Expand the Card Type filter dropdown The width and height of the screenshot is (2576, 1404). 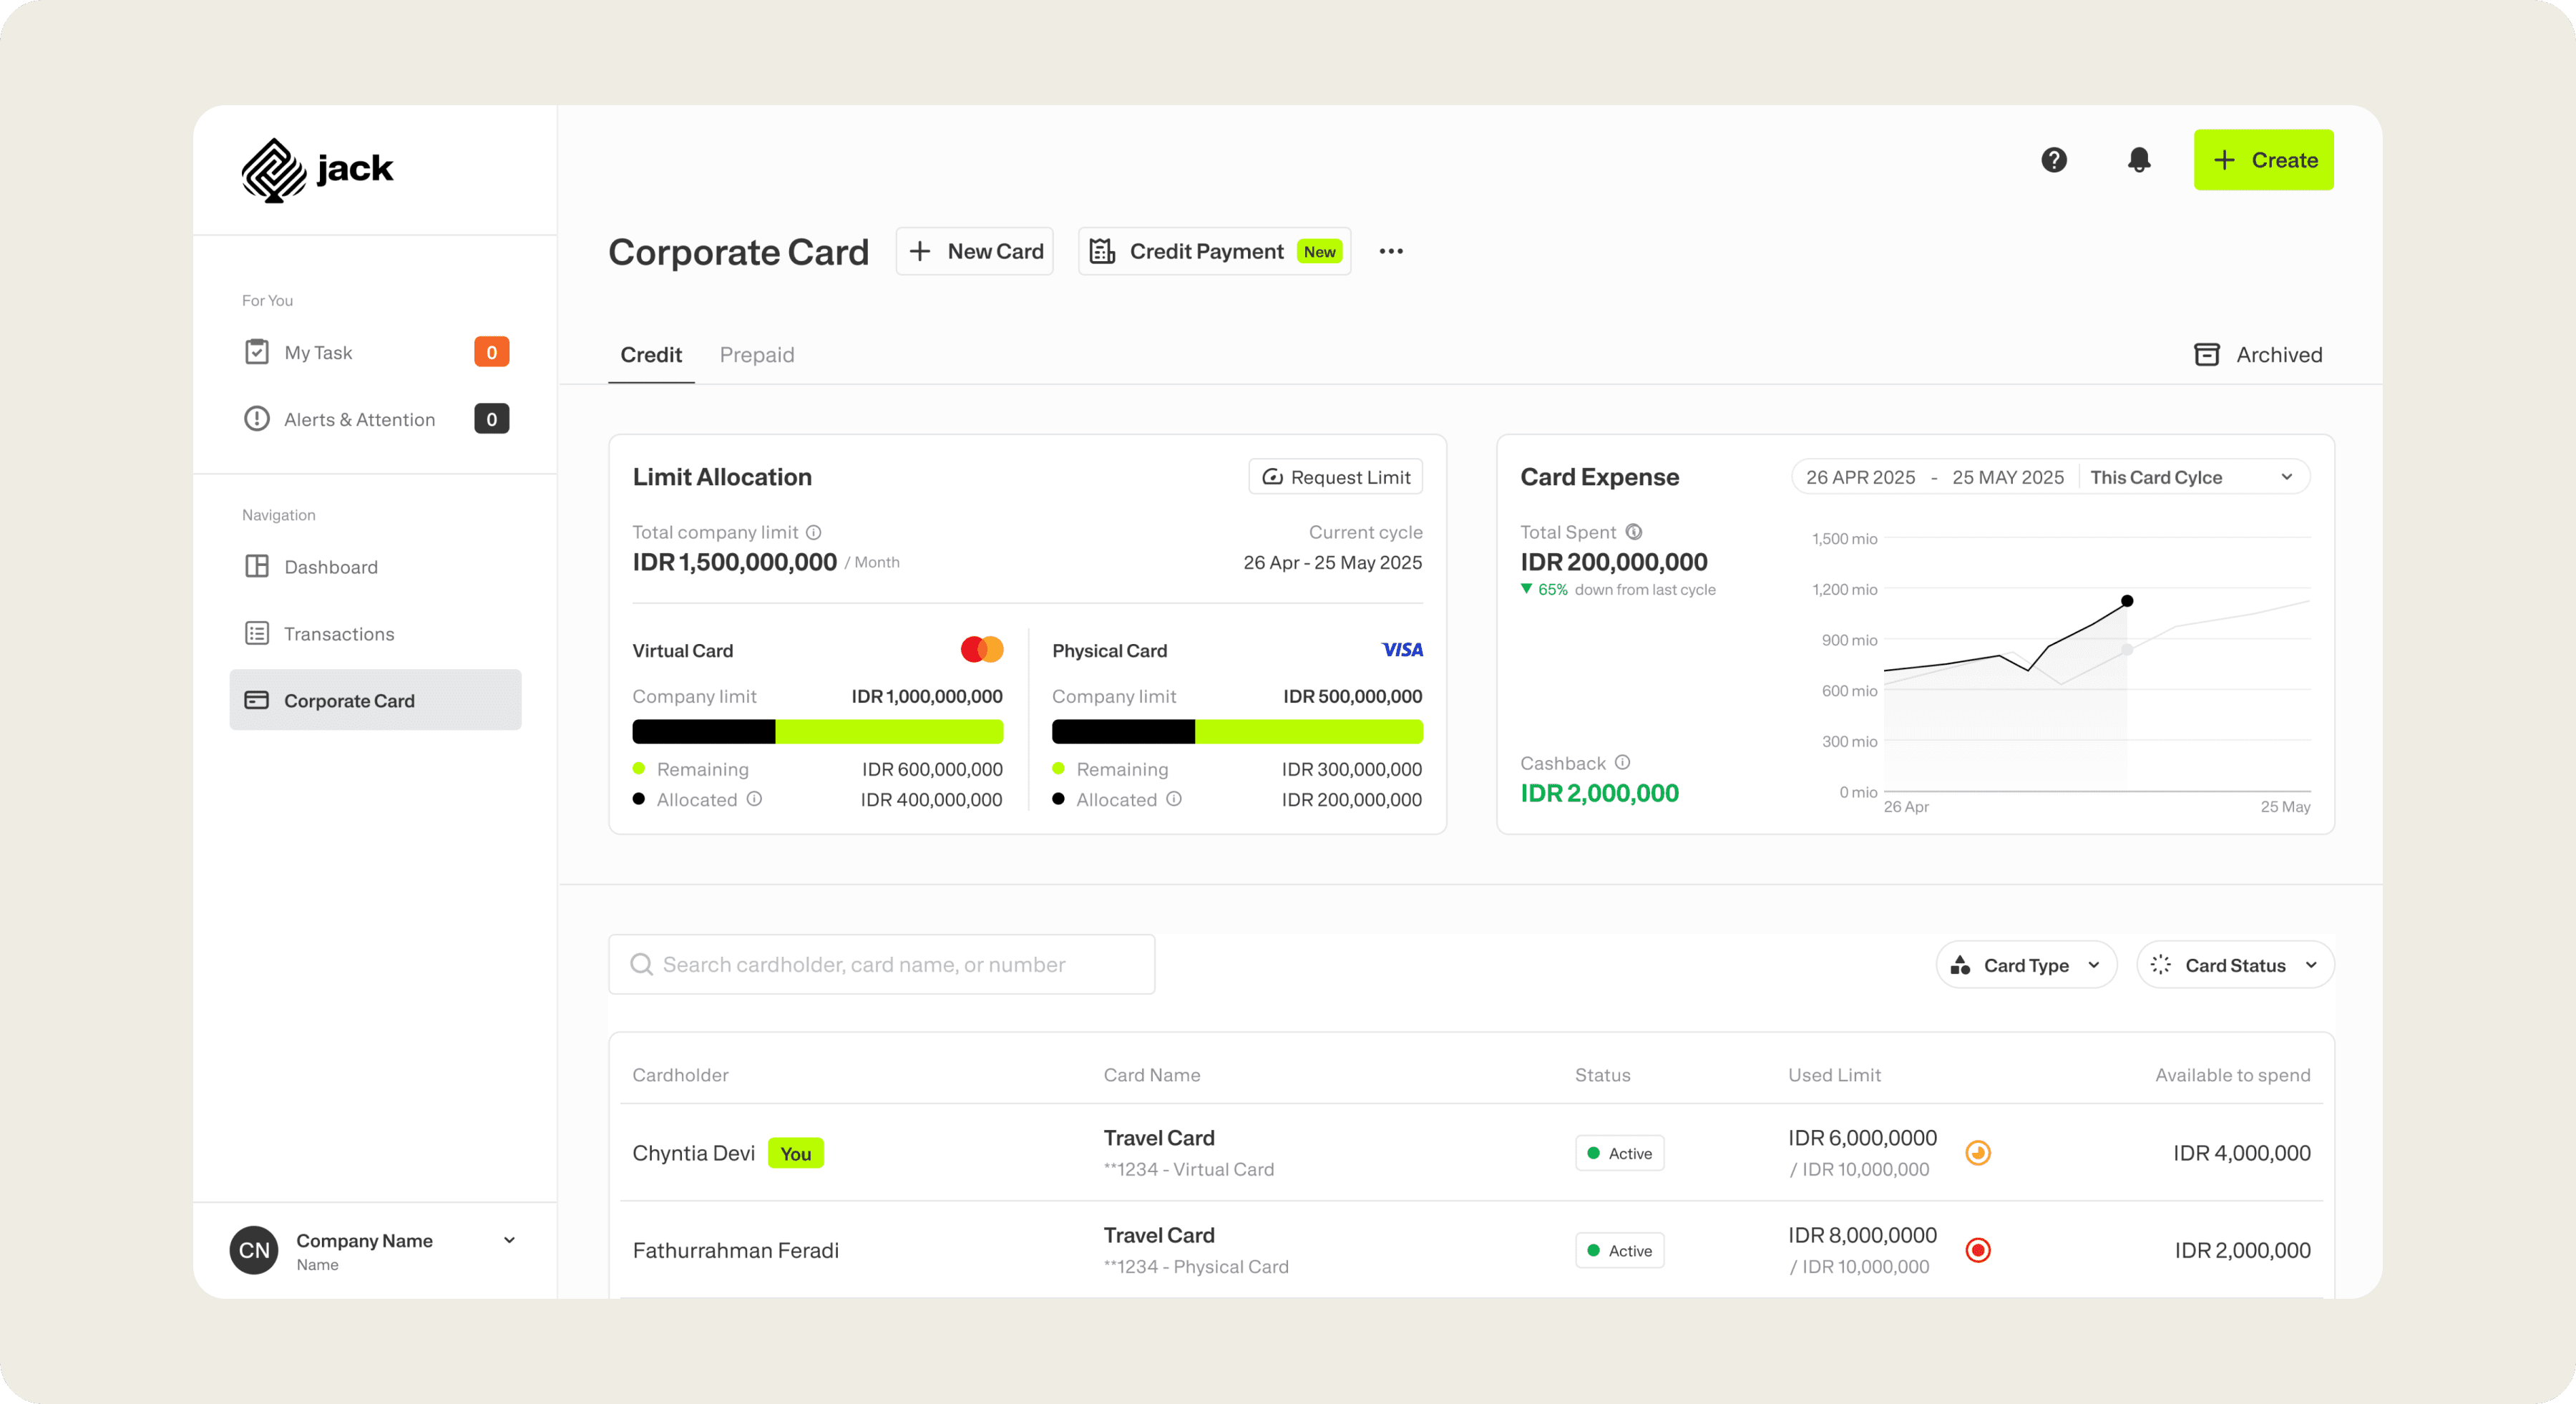[2026, 965]
